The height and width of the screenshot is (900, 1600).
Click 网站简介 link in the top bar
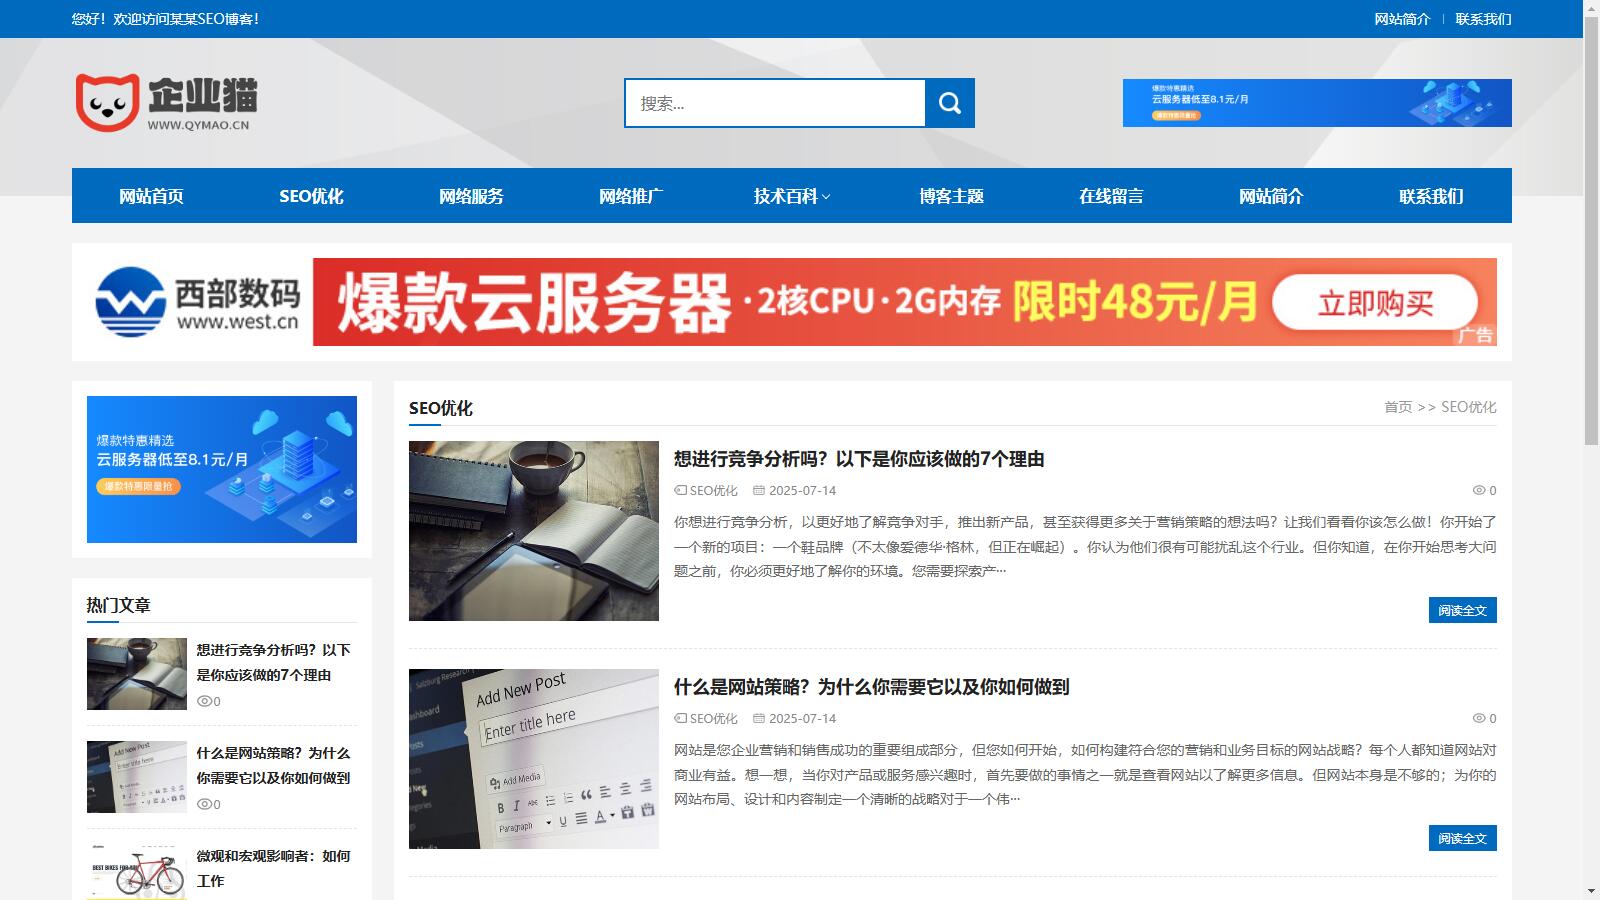click(1402, 19)
